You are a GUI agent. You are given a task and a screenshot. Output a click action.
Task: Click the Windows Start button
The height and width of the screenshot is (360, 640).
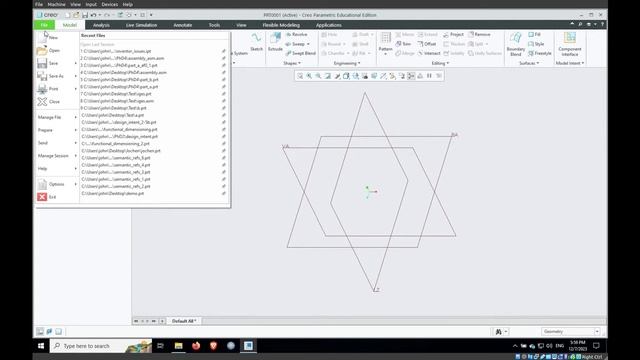[41, 346]
